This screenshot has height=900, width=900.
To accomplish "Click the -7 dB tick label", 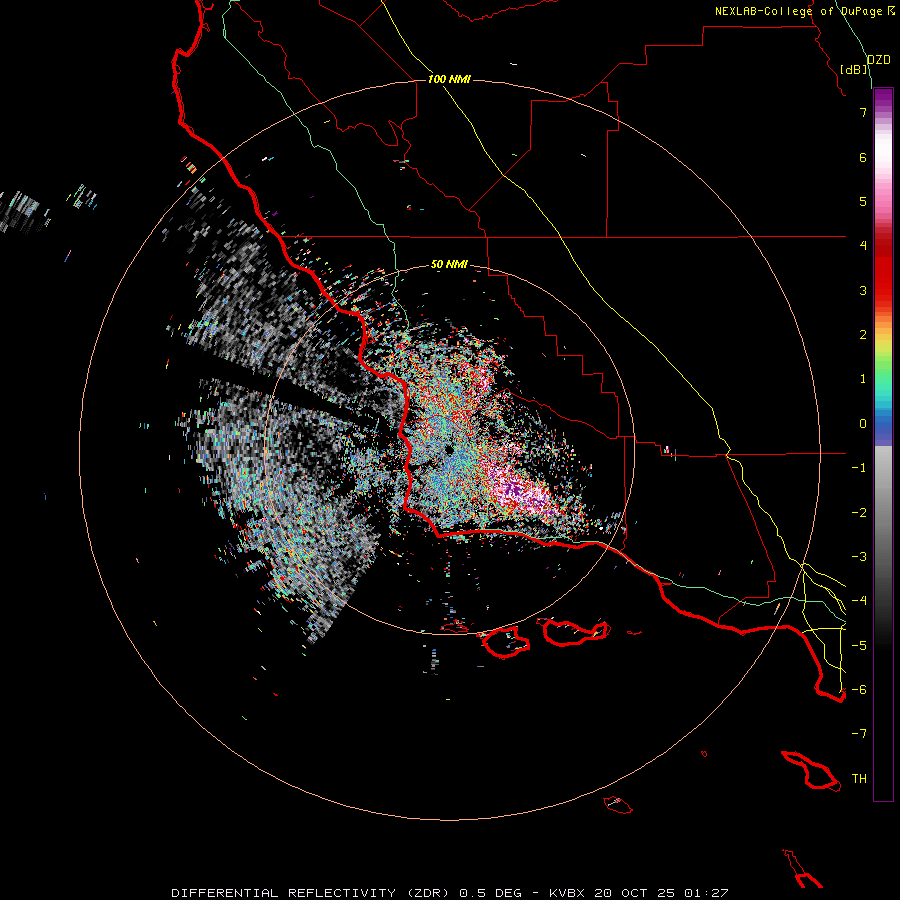I will (x=859, y=734).
